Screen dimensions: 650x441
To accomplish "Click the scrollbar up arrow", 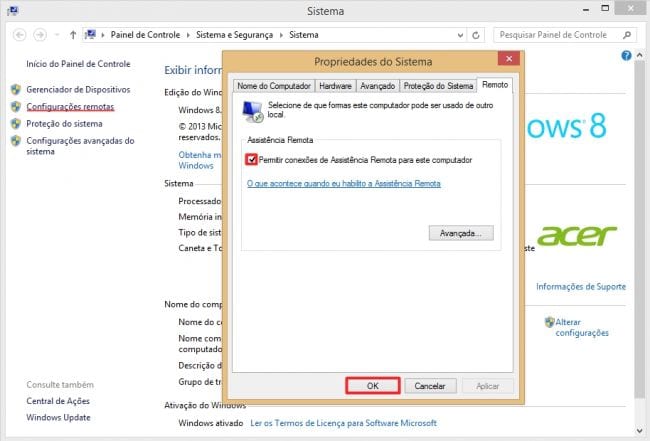I will point(639,55).
